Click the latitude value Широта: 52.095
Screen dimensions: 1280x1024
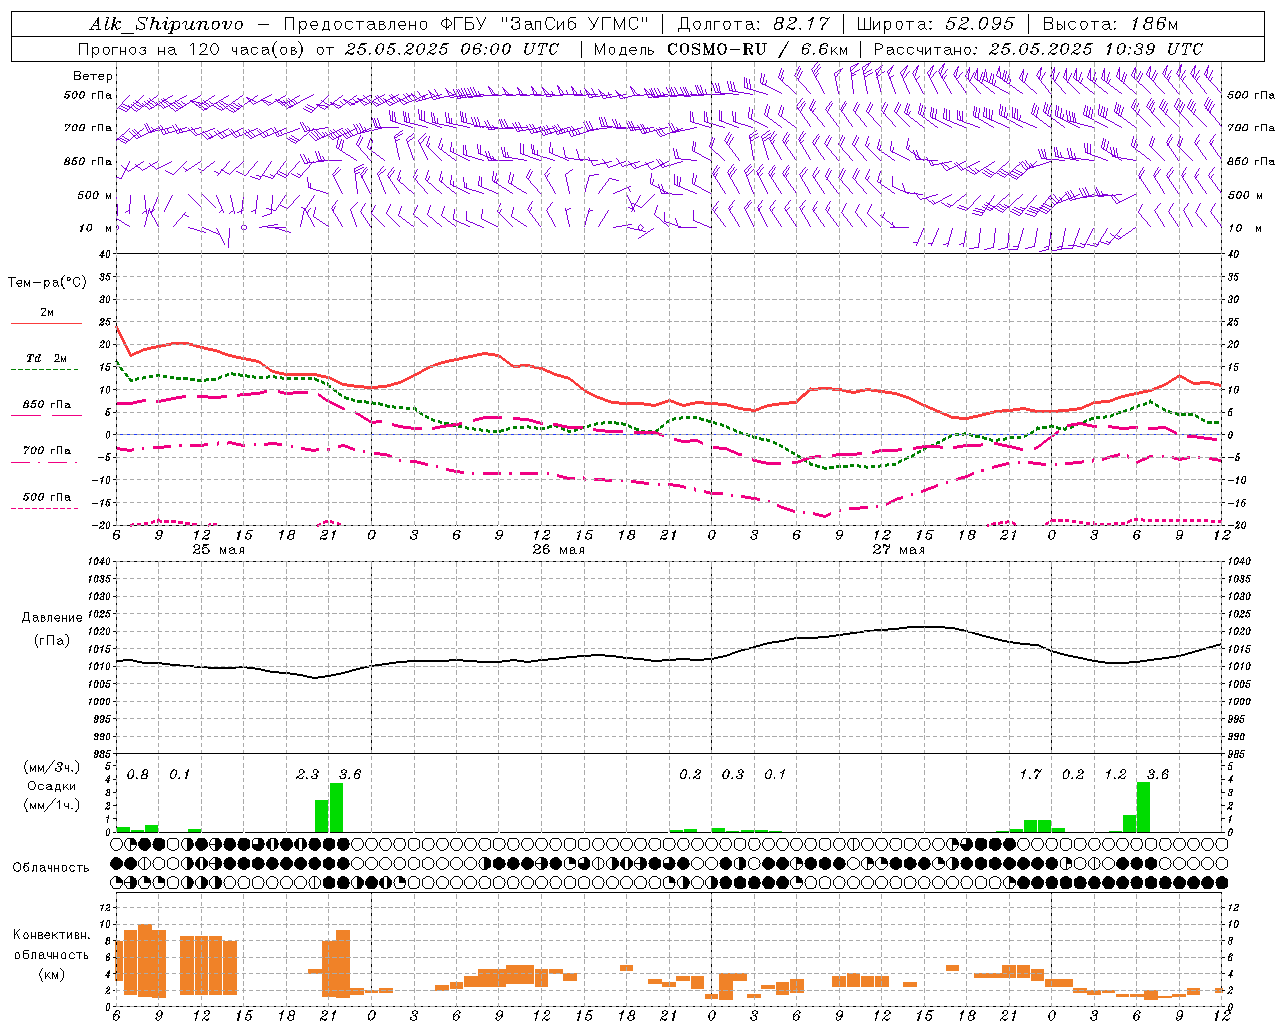tap(937, 24)
